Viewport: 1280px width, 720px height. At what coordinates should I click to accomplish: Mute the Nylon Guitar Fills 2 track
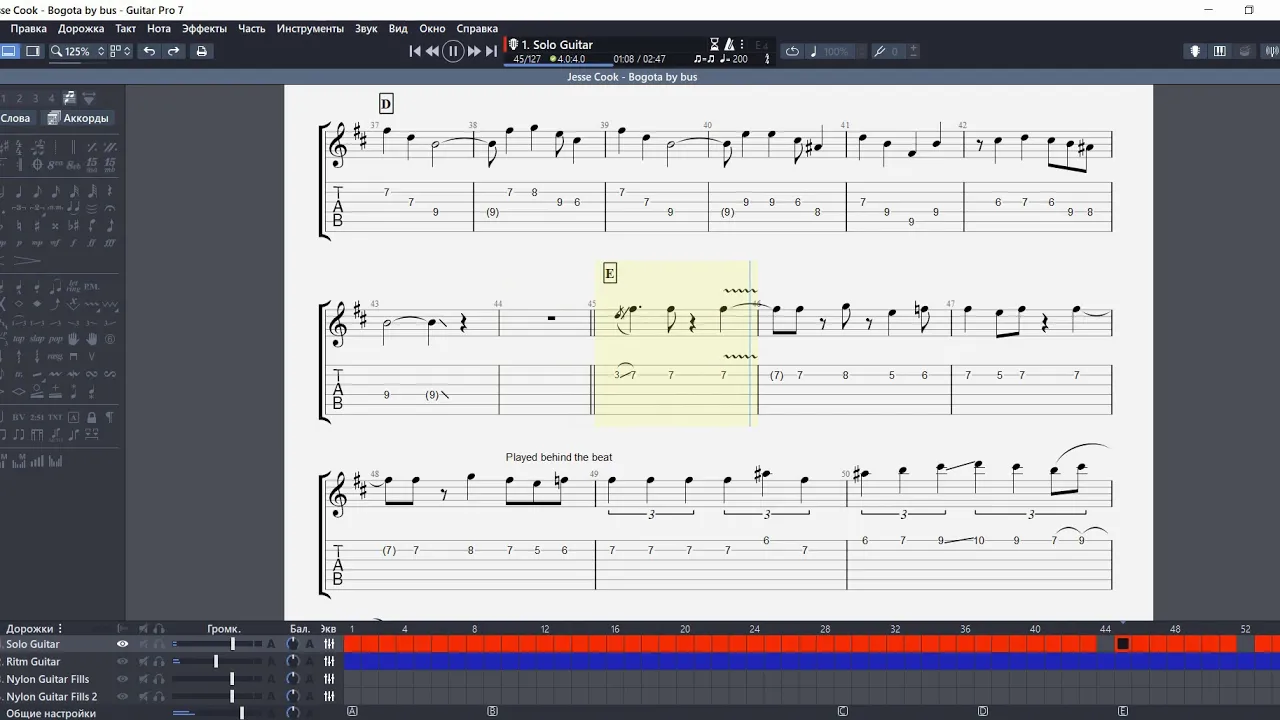tap(145, 696)
